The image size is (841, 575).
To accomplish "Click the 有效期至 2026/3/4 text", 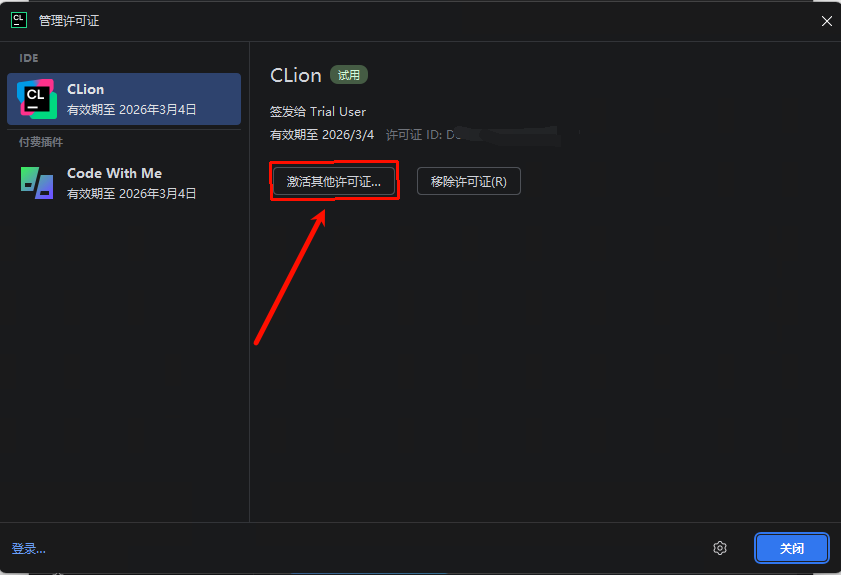I will (x=322, y=135).
